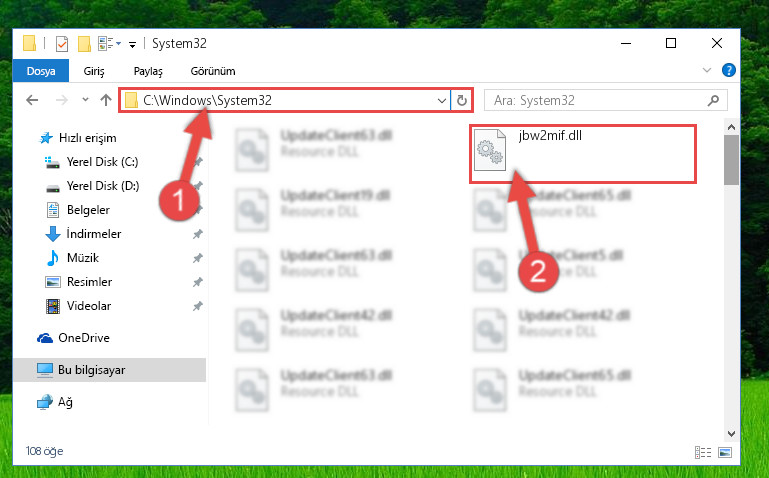Click the search magnifier icon
Viewport: 769px width, 478px height.
pos(713,101)
